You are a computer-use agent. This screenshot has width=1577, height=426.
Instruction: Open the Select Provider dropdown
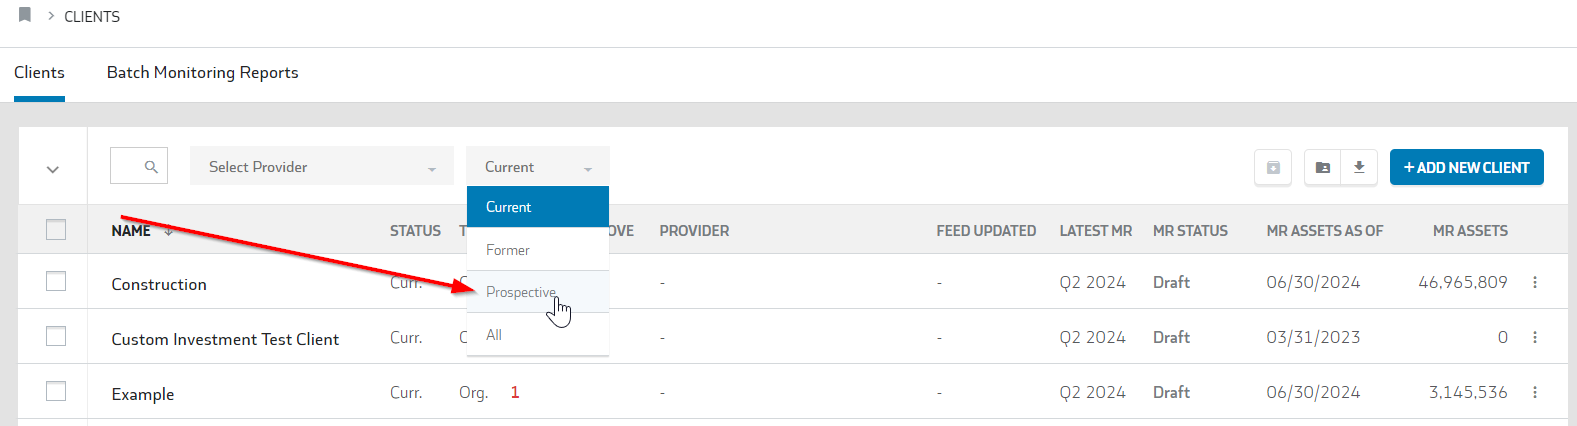click(x=322, y=167)
